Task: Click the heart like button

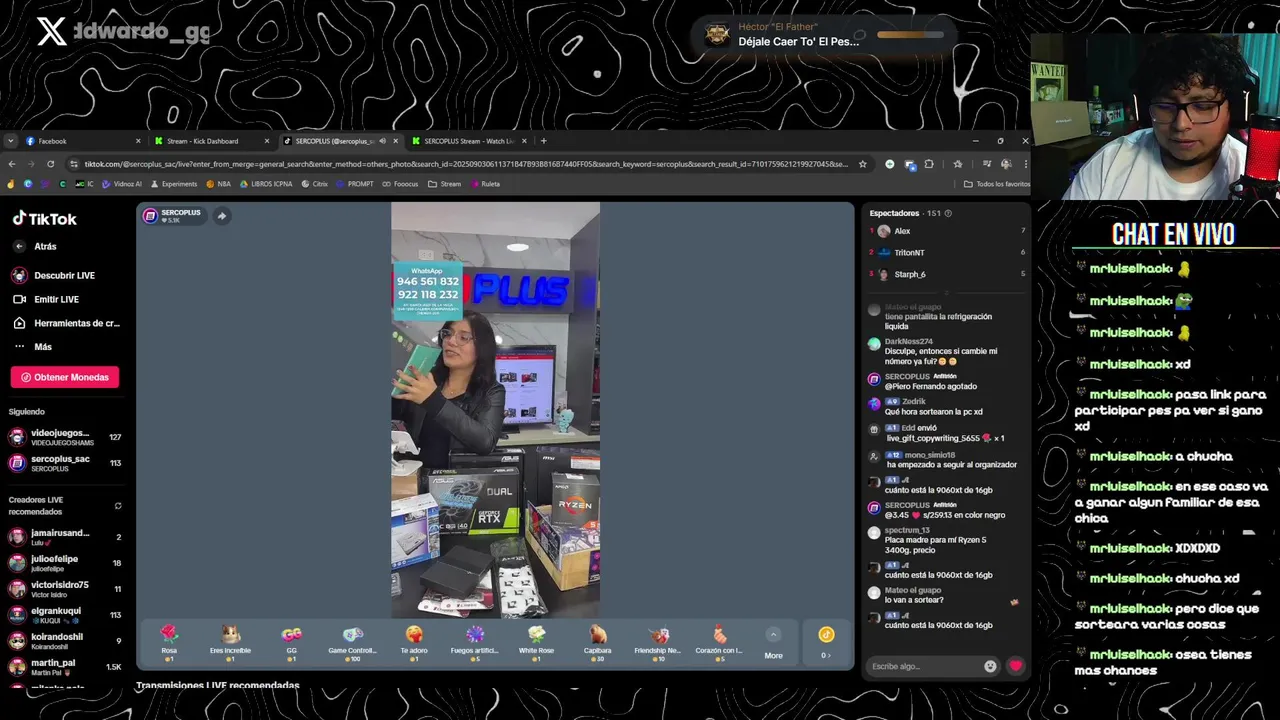Action: pos(1016,666)
